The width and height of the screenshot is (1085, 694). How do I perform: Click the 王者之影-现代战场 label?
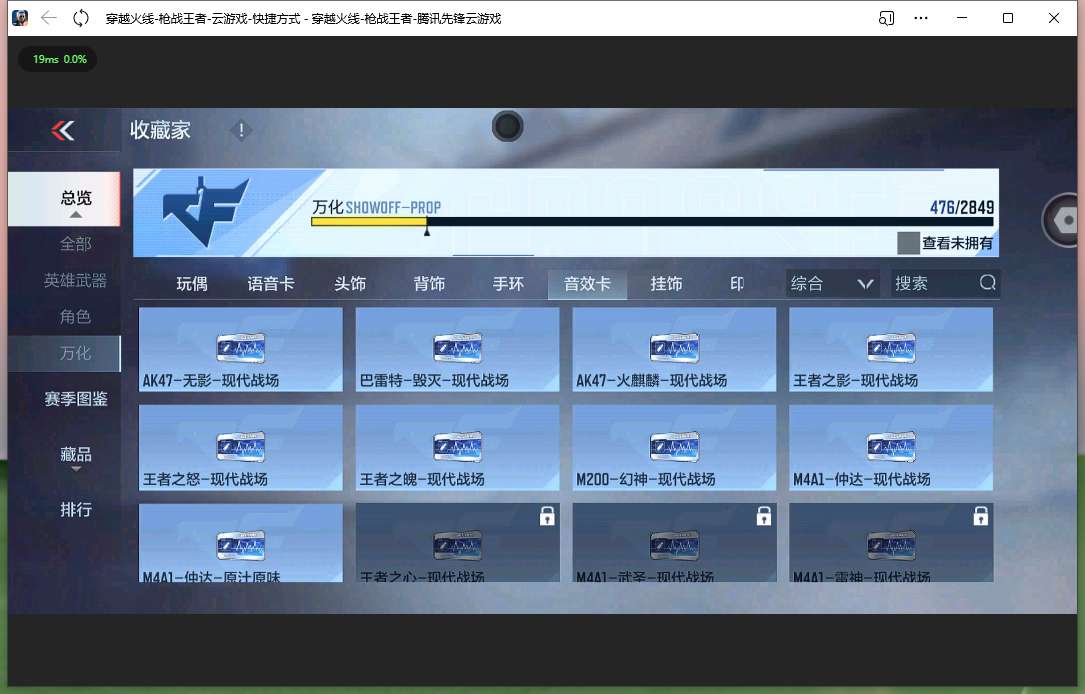[x=855, y=381]
